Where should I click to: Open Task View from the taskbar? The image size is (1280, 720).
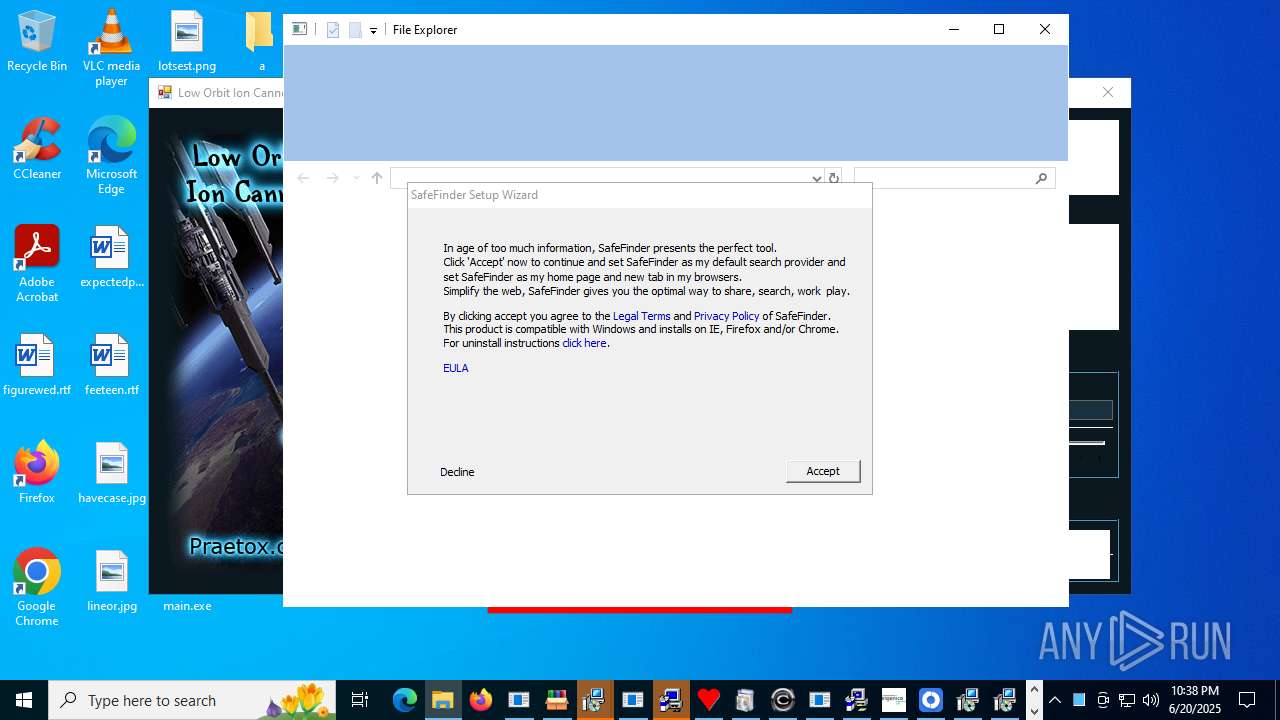(x=360, y=700)
